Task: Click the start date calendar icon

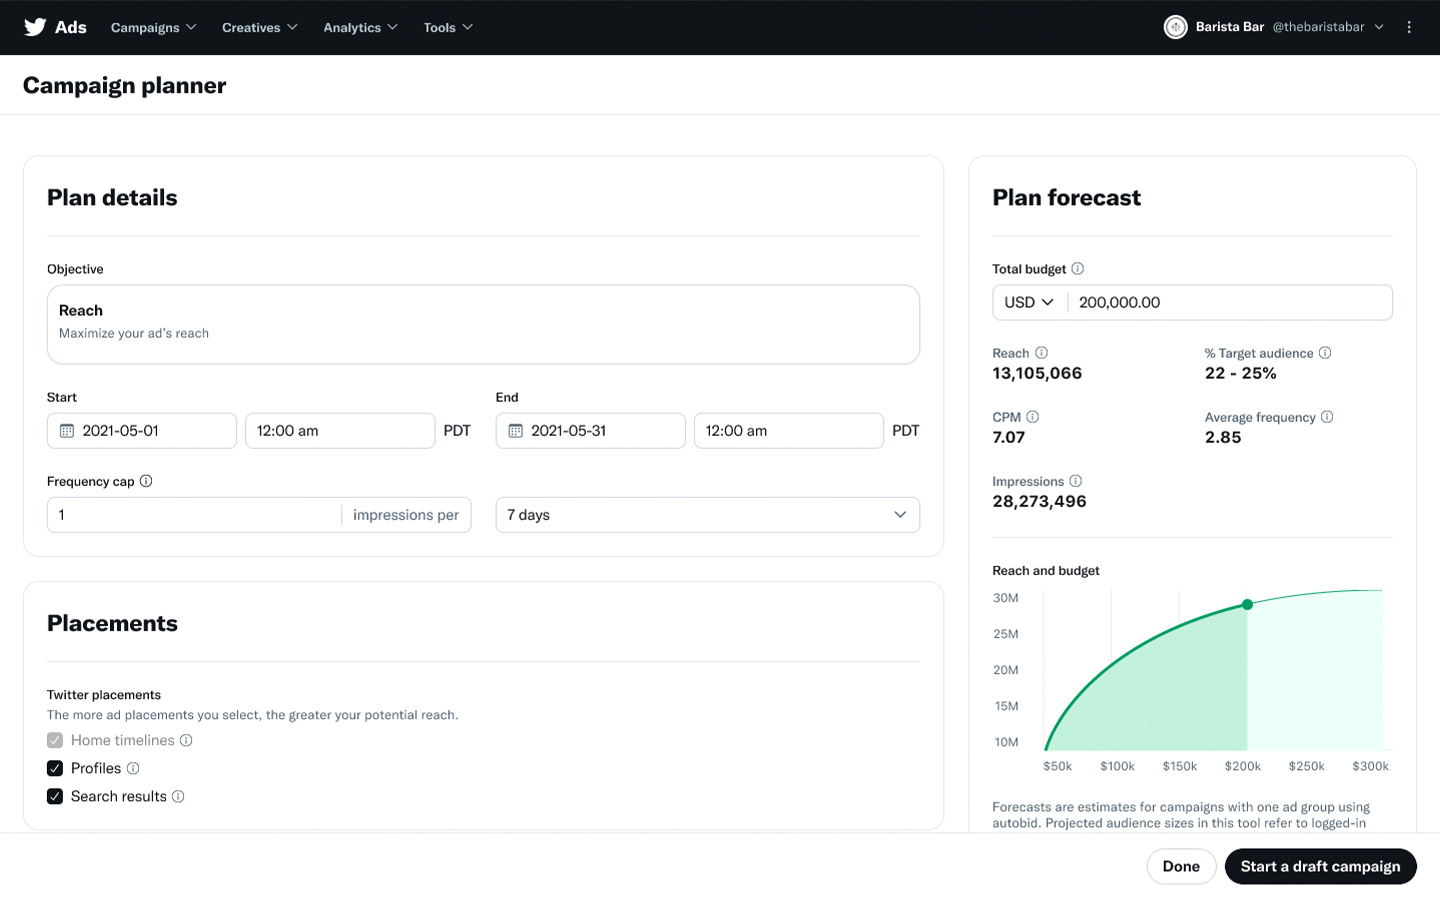Action: coord(67,431)
